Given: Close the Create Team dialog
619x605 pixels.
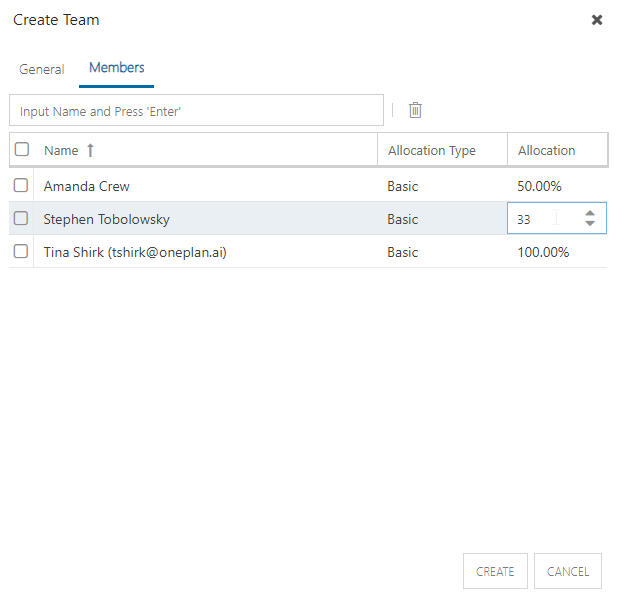Looking at the screenshot, I should pyautogui.click(x=597, y=20).
